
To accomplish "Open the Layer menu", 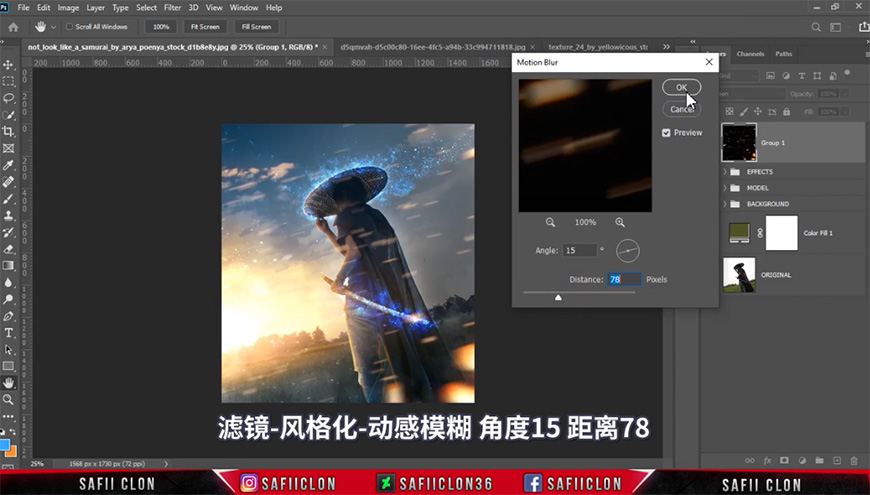I will click(x=95, y=8).
